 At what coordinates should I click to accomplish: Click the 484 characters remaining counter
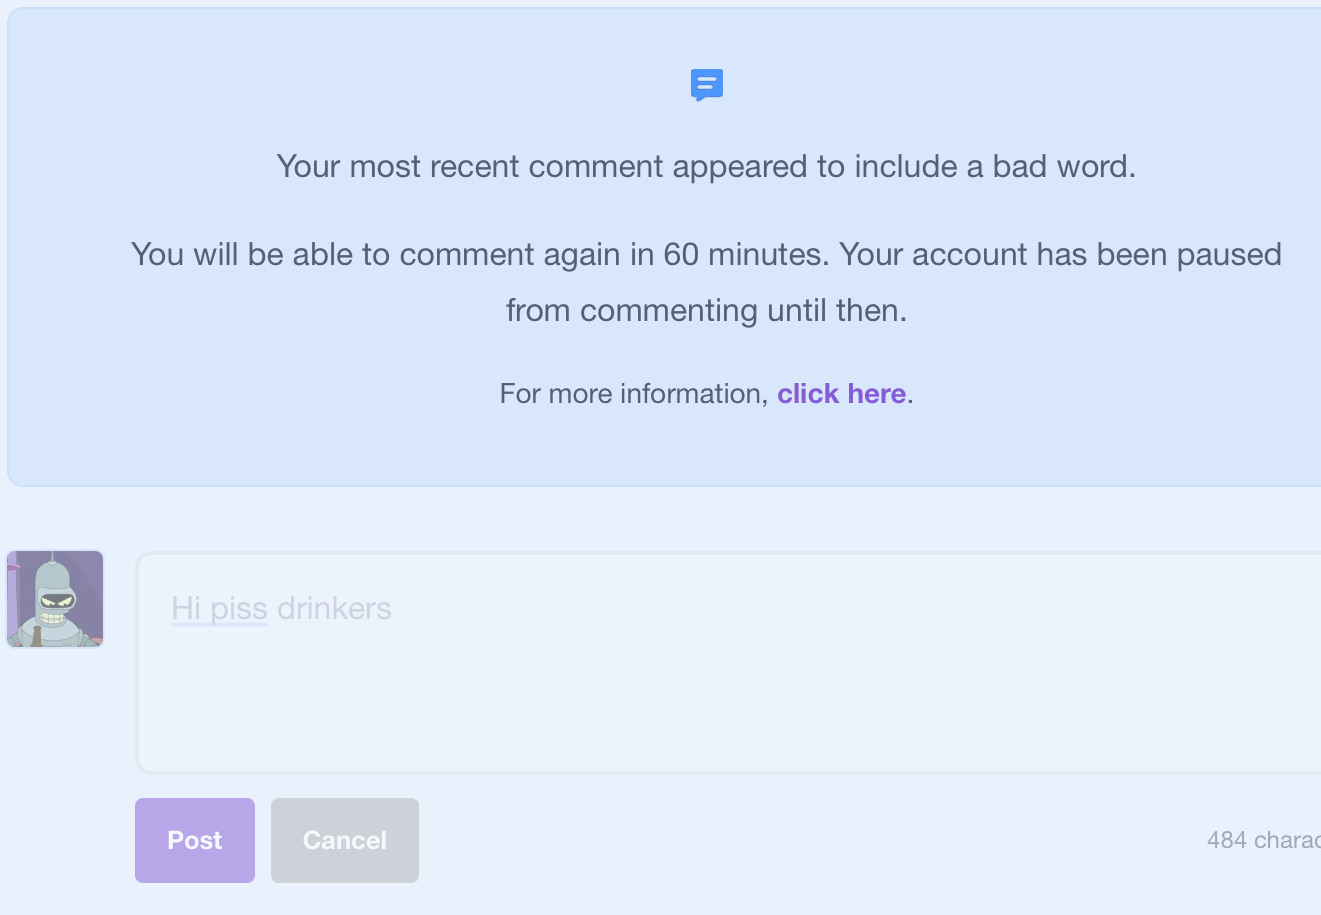point(1264,840)
